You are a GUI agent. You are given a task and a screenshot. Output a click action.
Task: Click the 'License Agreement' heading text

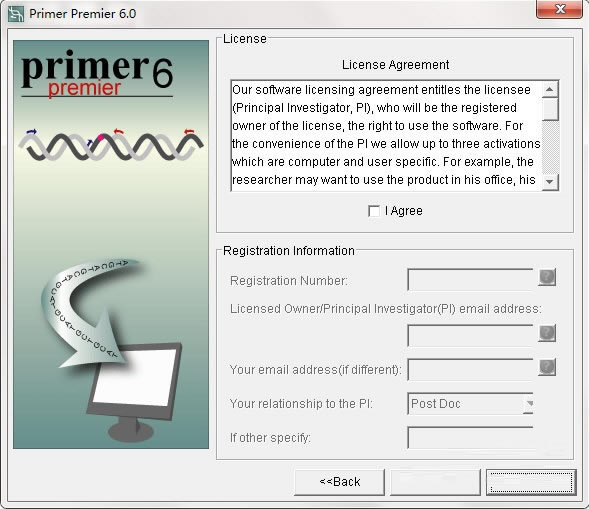coord(395,65)
